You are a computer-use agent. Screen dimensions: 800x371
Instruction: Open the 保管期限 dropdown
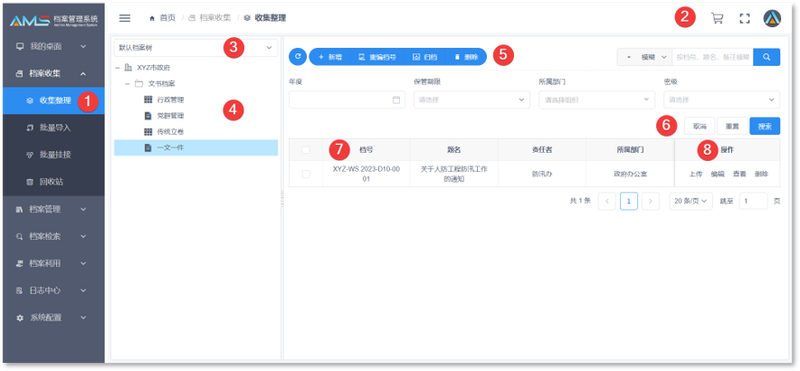471,100
